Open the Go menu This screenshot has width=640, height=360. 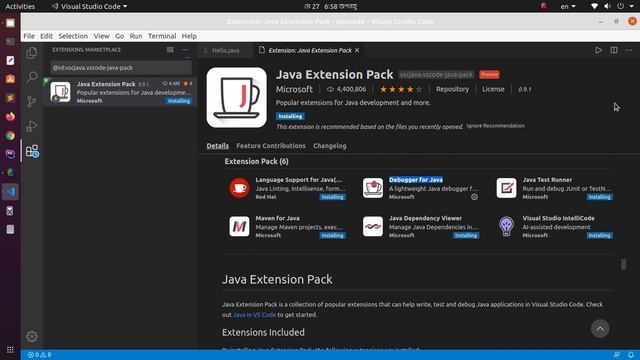click(x=119, y=36)
